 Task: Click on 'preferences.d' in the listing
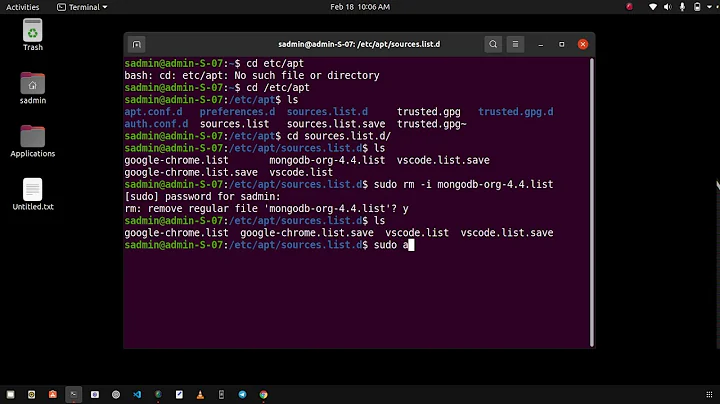pyautogui.click(x=237, y=112)
